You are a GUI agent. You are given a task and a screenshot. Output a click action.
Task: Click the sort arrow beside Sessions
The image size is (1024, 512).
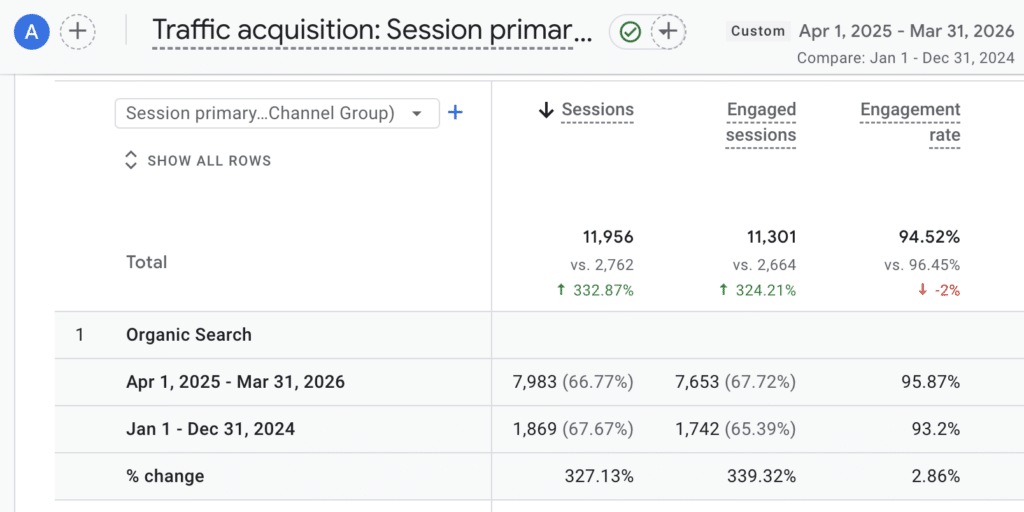pyautogui.click(x=546, y=110)
